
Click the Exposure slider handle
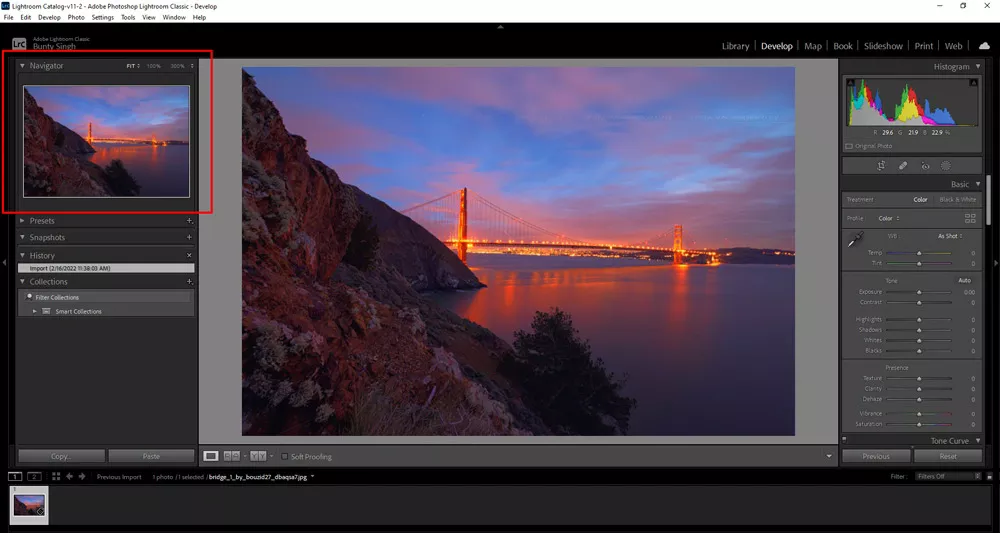tap(919, 292)
